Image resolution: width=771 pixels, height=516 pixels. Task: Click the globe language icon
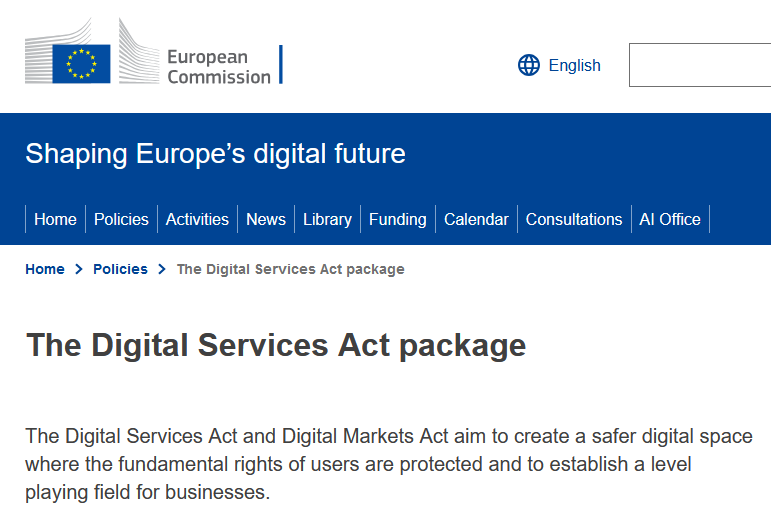click(529, 66)
